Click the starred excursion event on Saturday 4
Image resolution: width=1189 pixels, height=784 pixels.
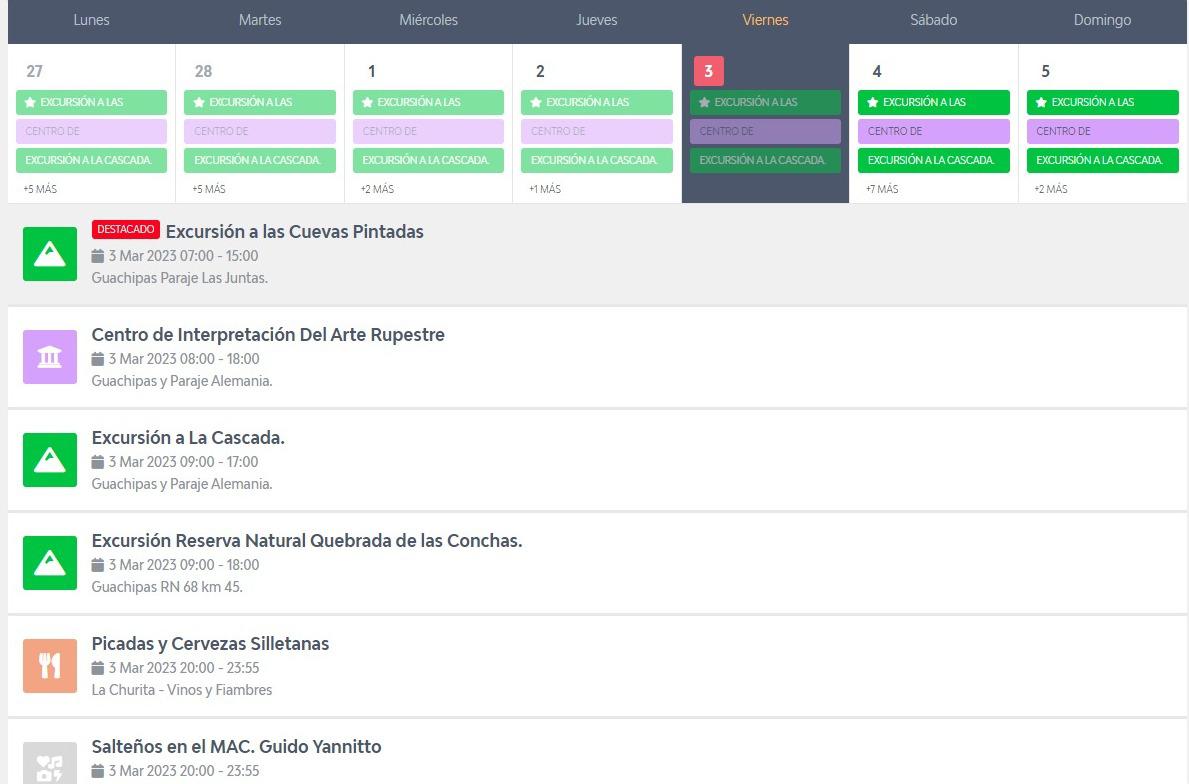933,102
